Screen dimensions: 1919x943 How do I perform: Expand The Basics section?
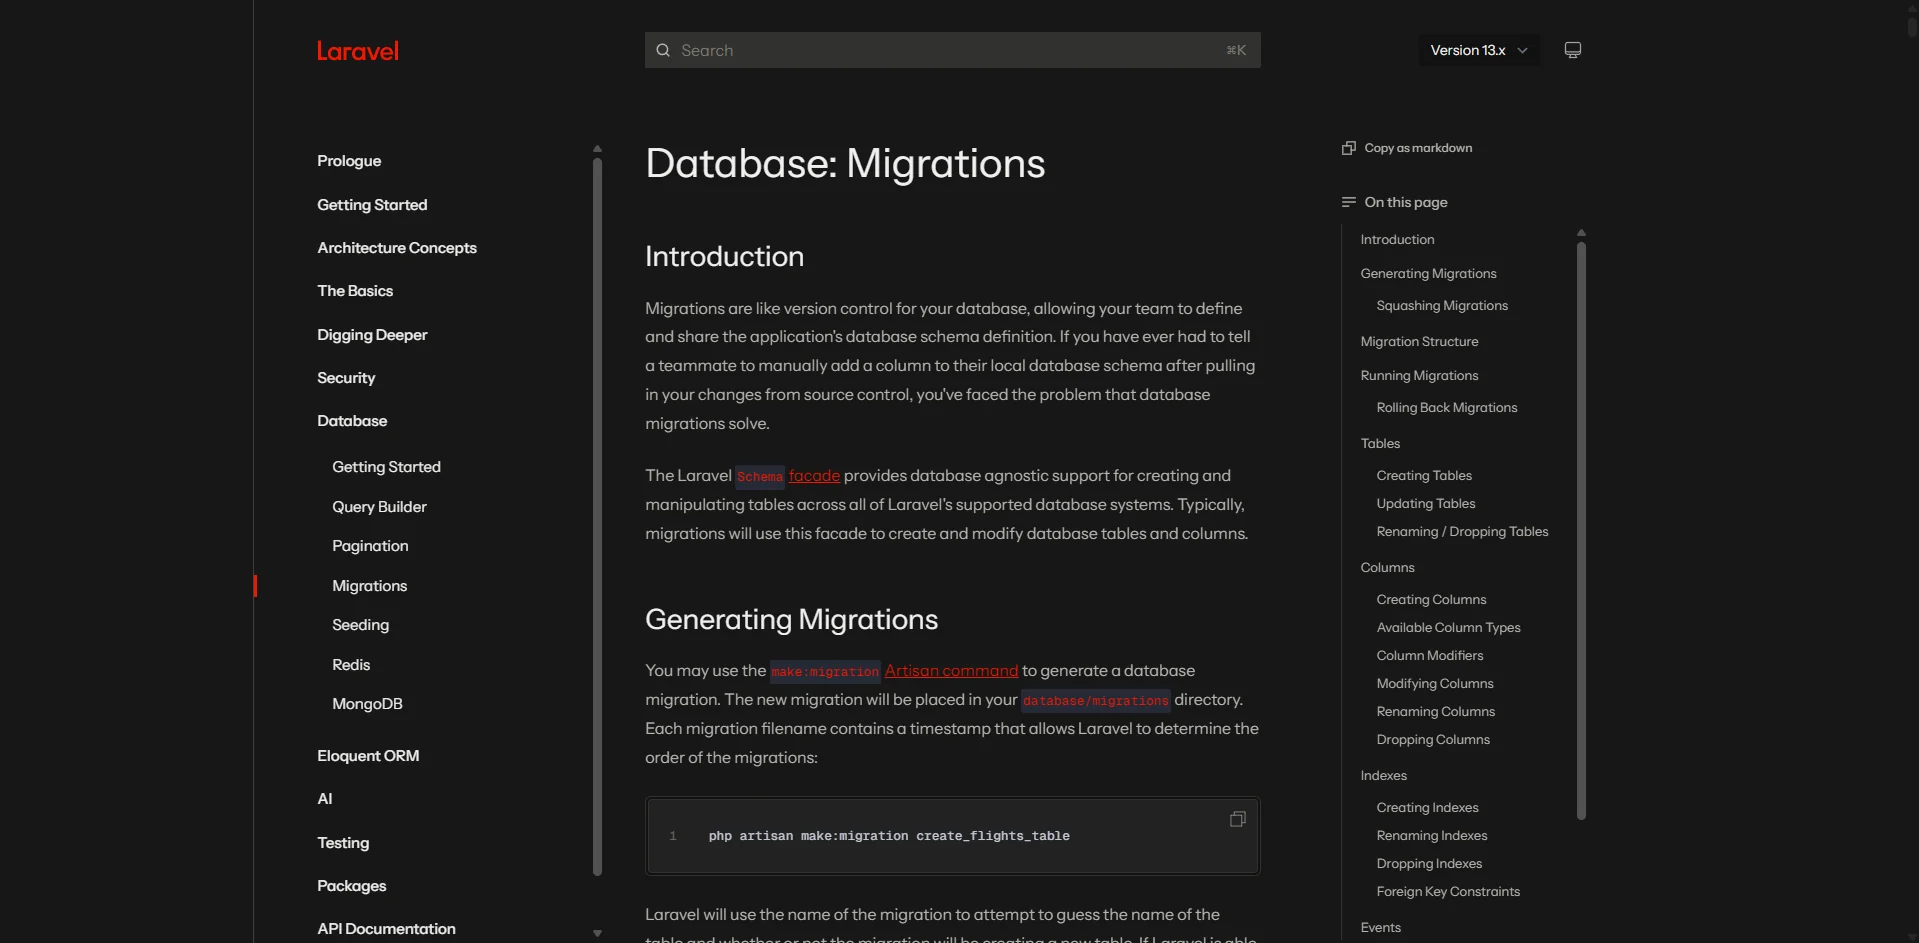[355, 291]
